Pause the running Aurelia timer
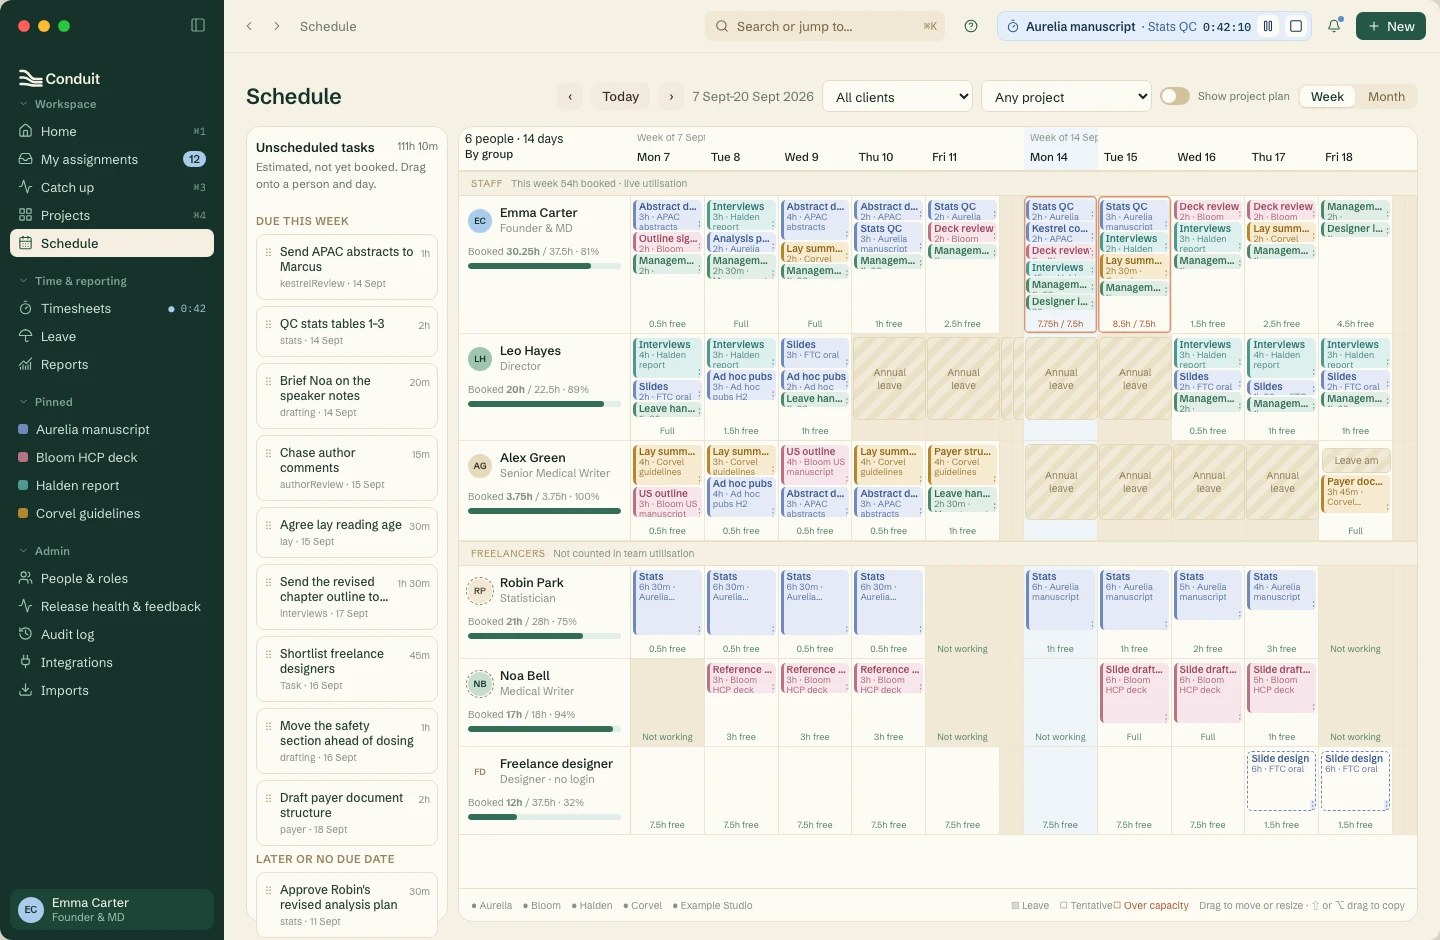This screenshot has height=940, width=1440. tap(1268, 26)
